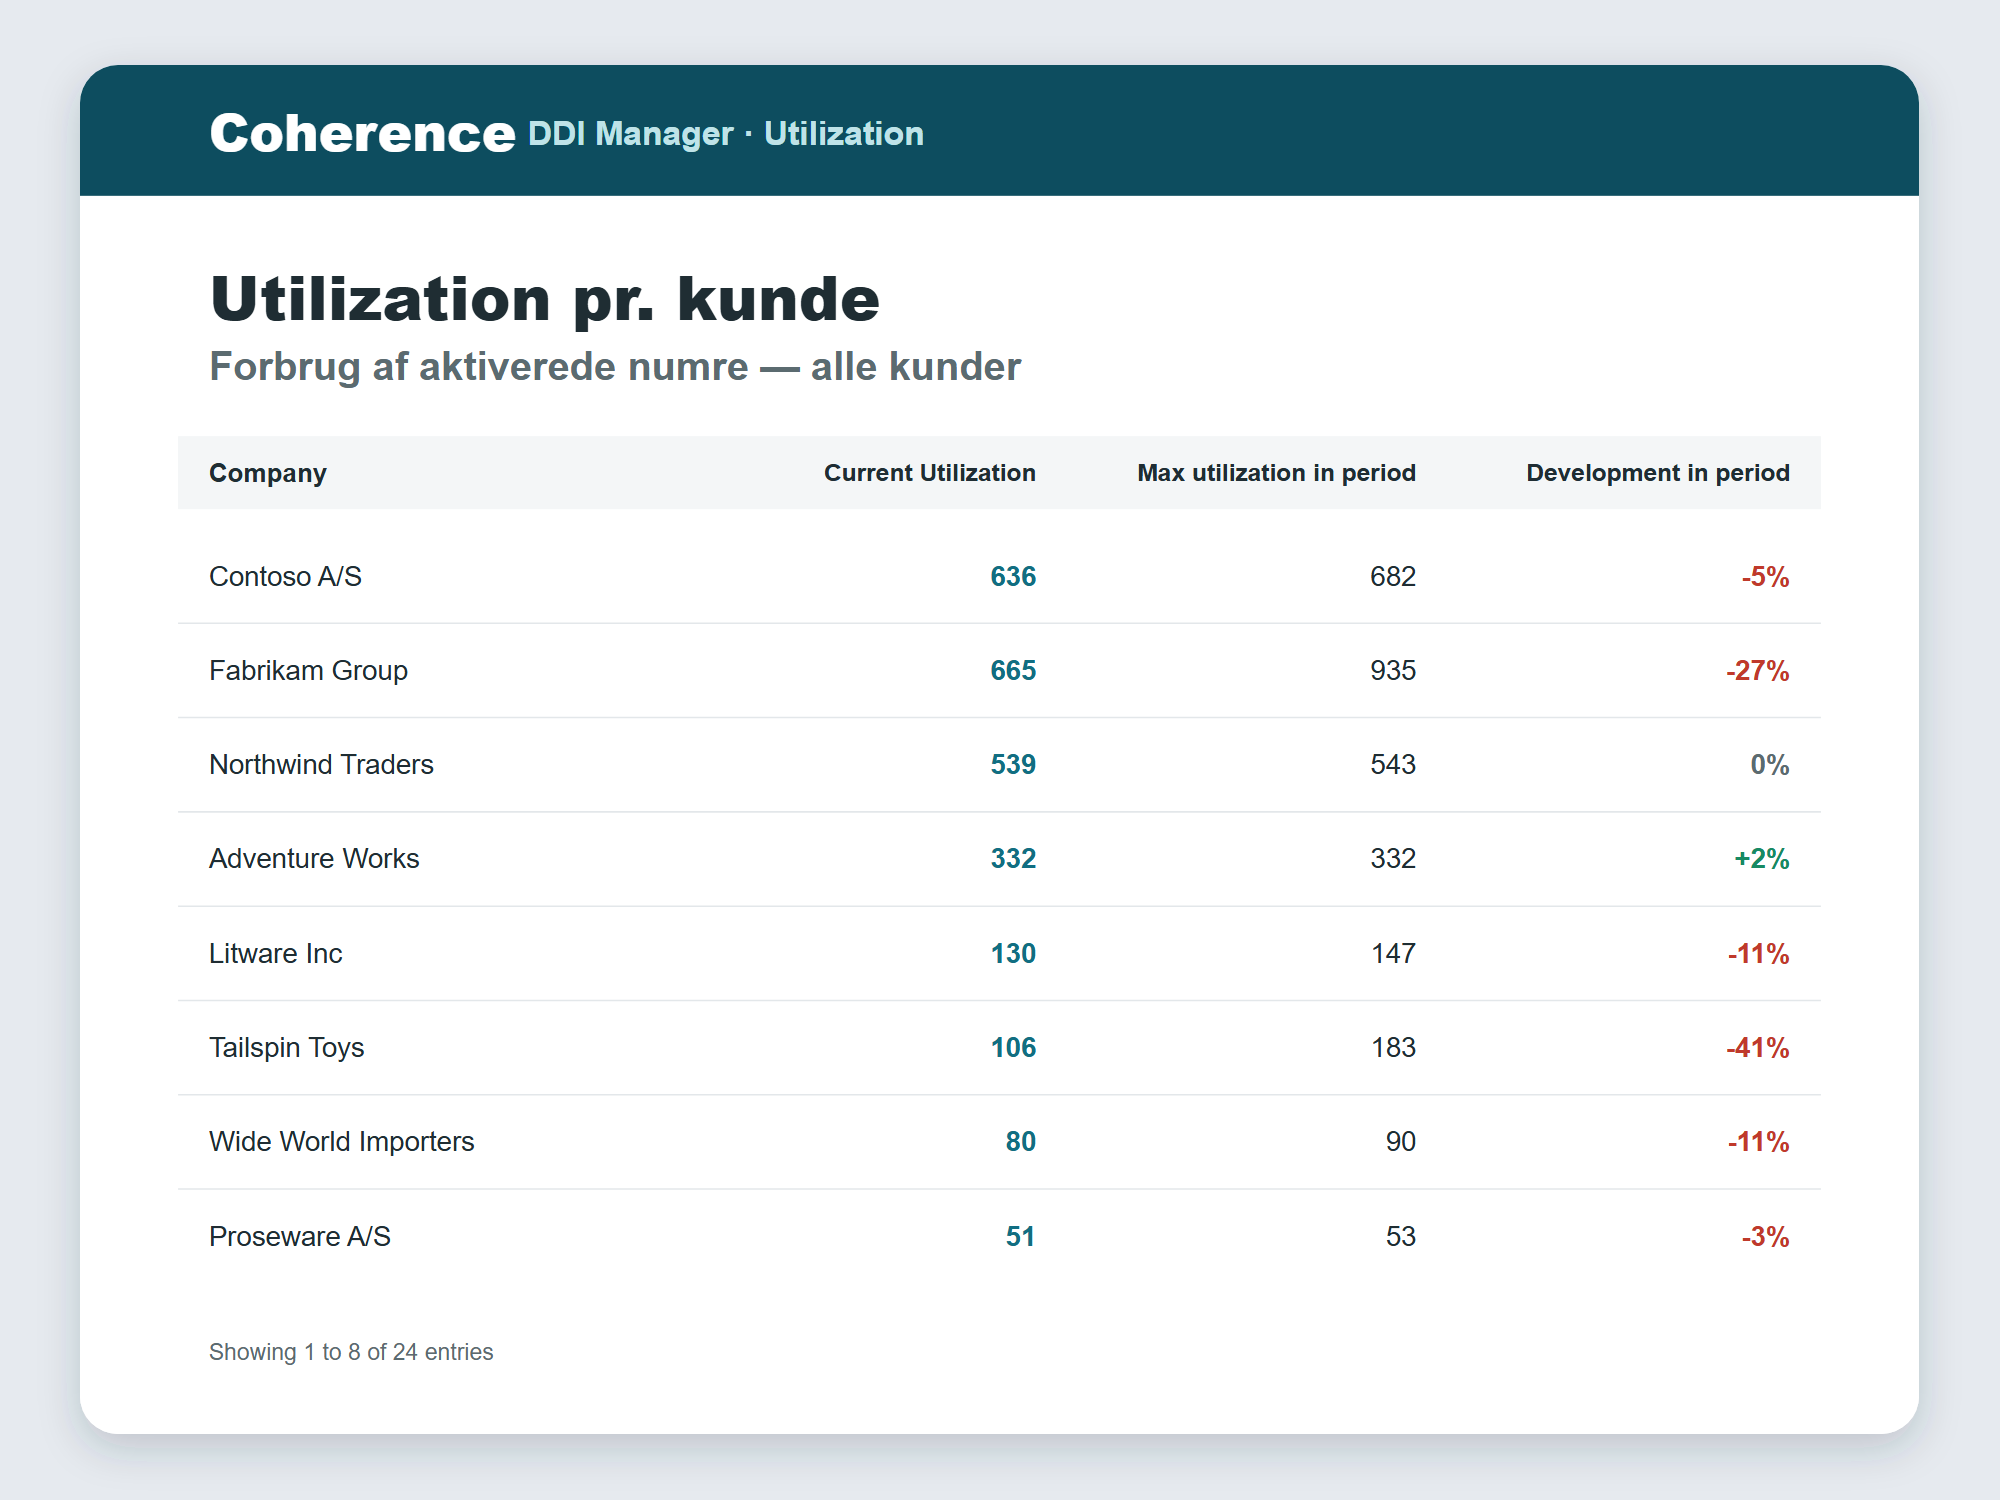Click Litware Inc -11% development value
This screenshot has width=2000, height=1500.
pyautogui.click(x=1759, y=954)
